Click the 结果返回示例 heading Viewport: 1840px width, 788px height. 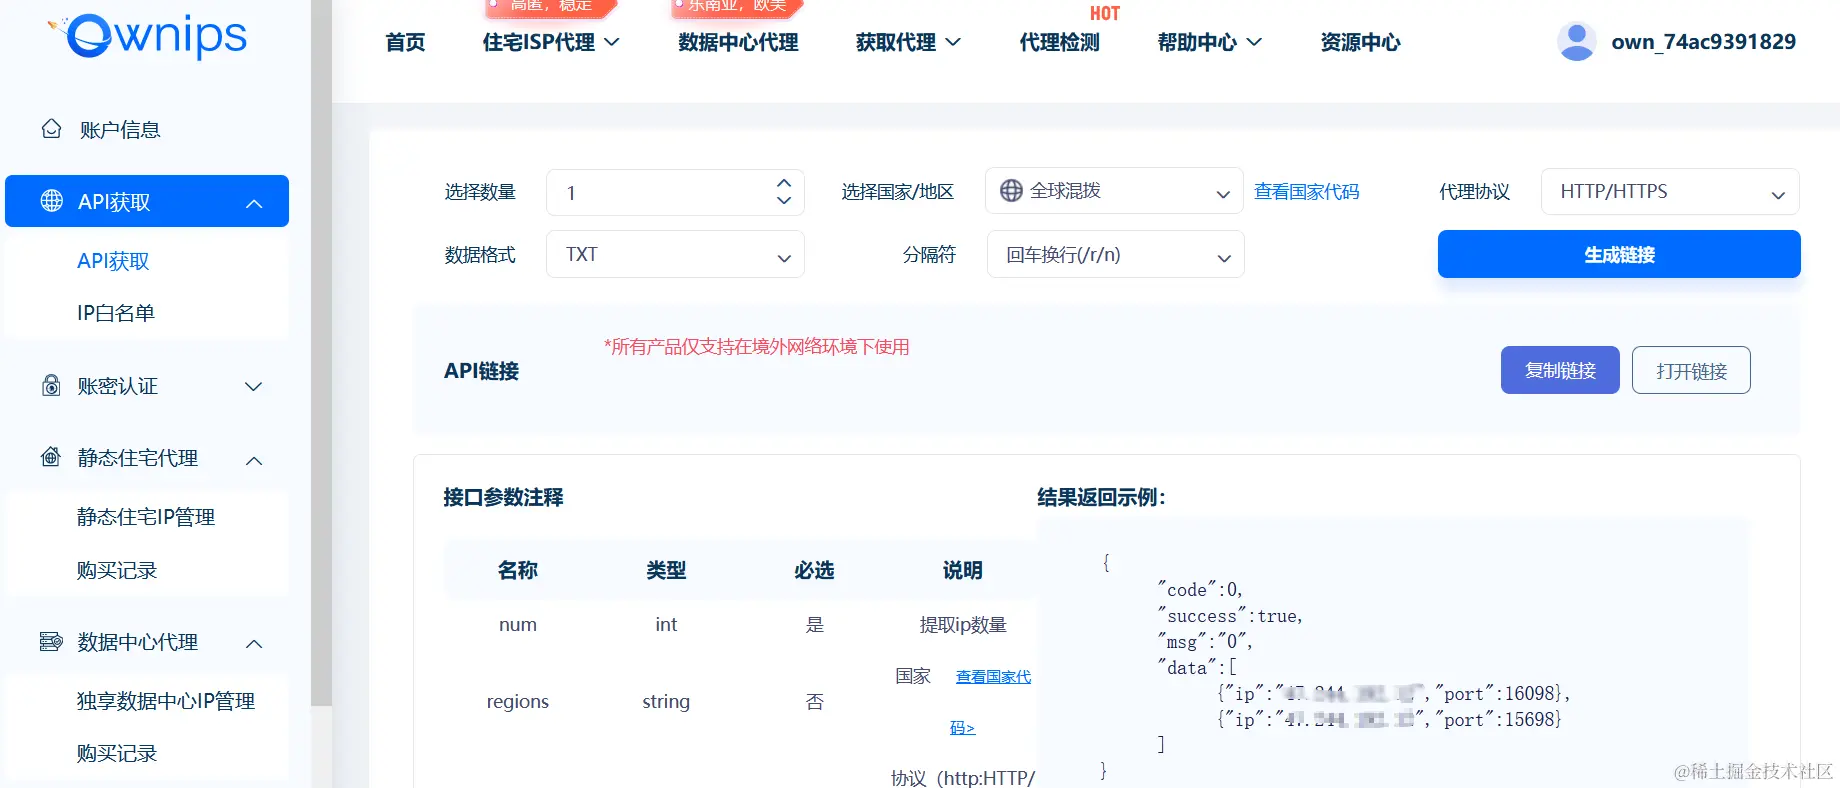(1101, 497)
